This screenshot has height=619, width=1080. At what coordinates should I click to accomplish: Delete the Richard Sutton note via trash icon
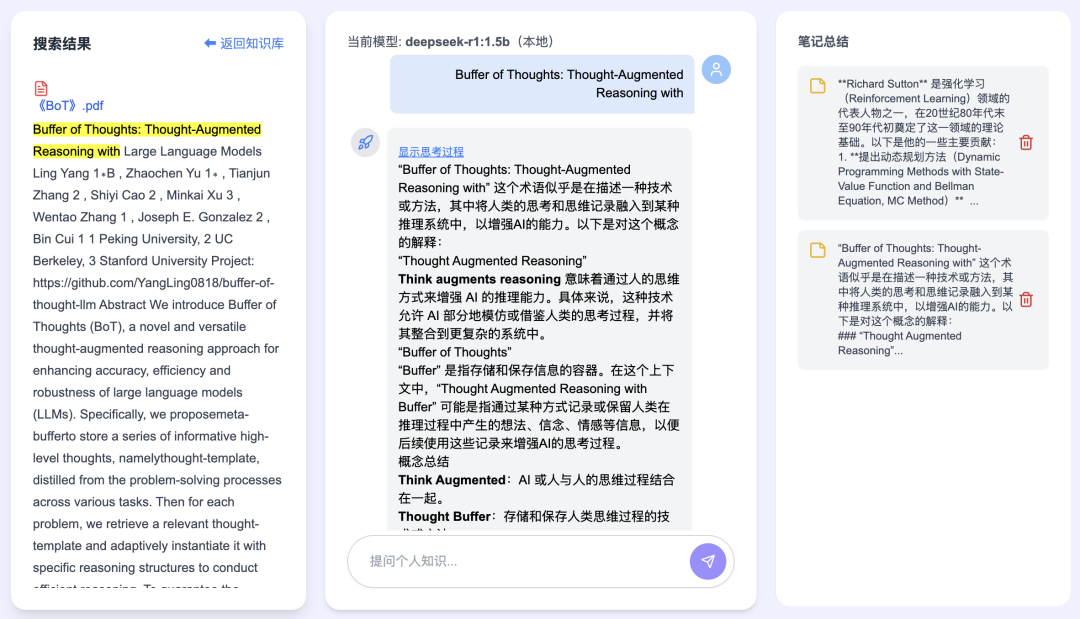coord(1025,142)
